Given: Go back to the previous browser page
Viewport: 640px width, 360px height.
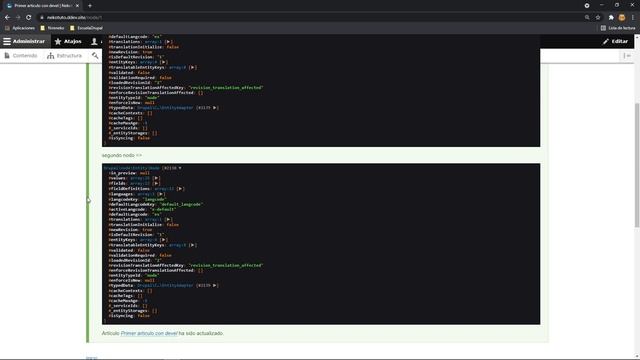Looking at the screenshot, I should tap(7, 18).
